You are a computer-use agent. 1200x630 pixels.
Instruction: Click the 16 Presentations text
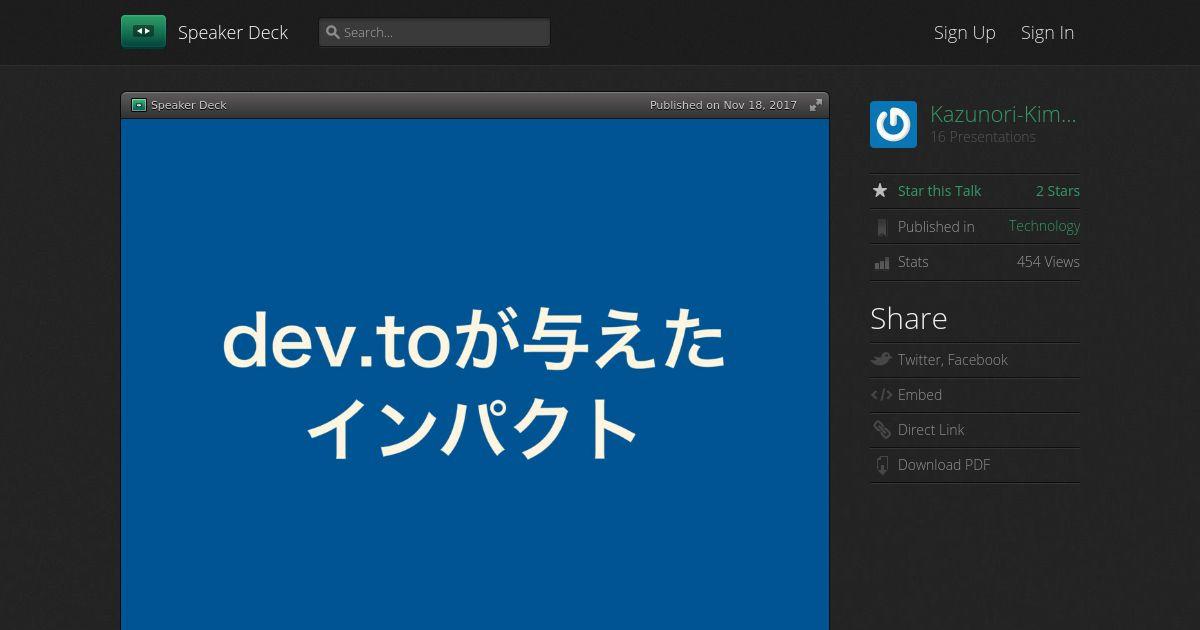pos(983,137)
